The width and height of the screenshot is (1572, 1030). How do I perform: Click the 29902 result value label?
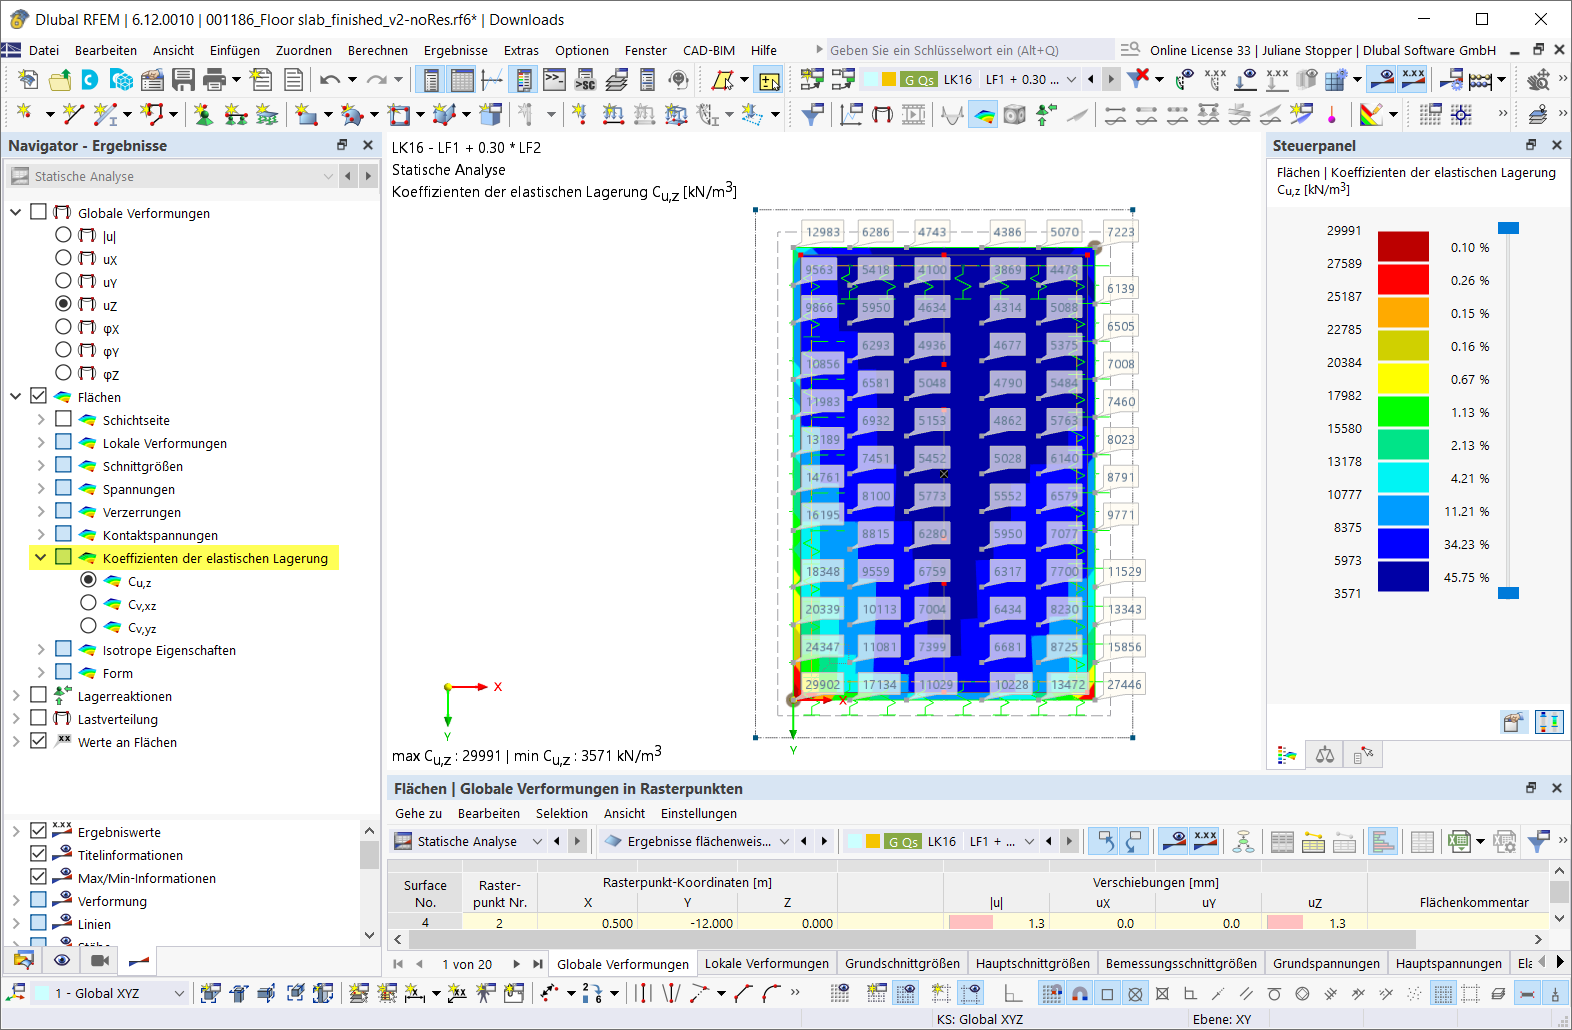click(822, 684)
